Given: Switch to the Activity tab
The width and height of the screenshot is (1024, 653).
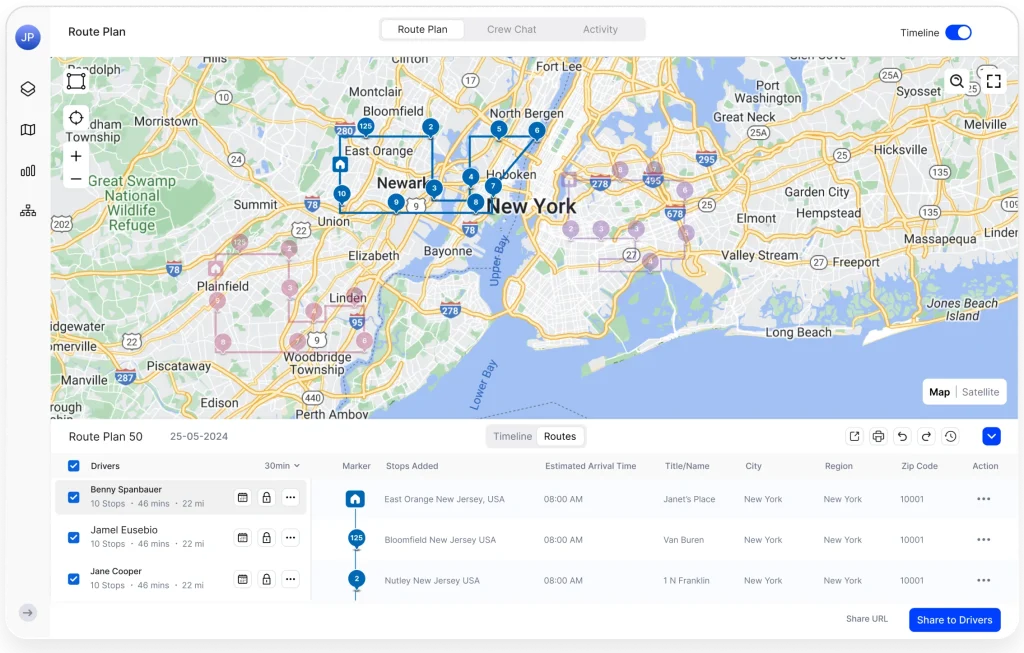Looking at the screenshot, I should 600,29.
